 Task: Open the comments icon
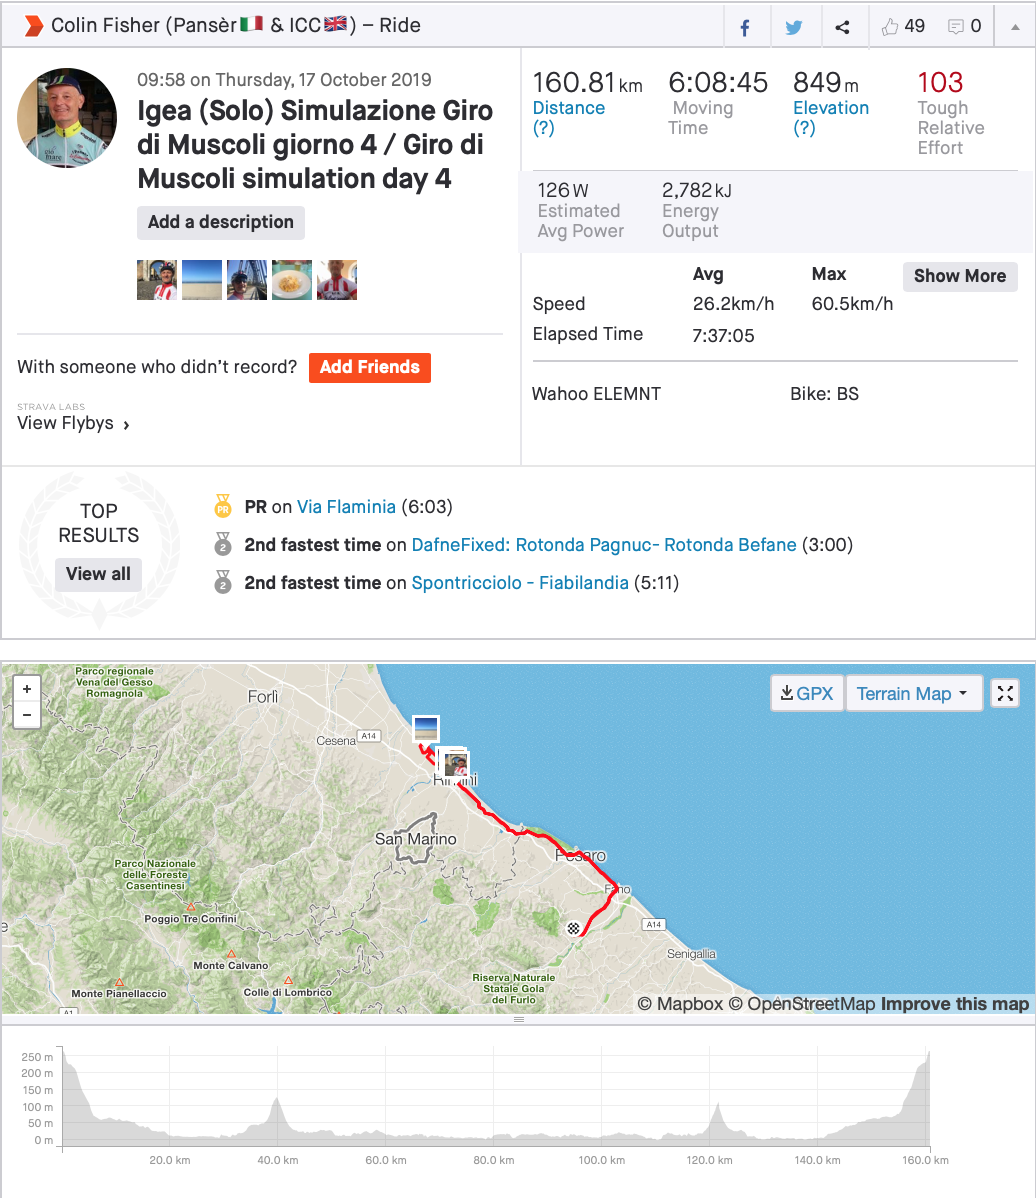pos(956,27)
